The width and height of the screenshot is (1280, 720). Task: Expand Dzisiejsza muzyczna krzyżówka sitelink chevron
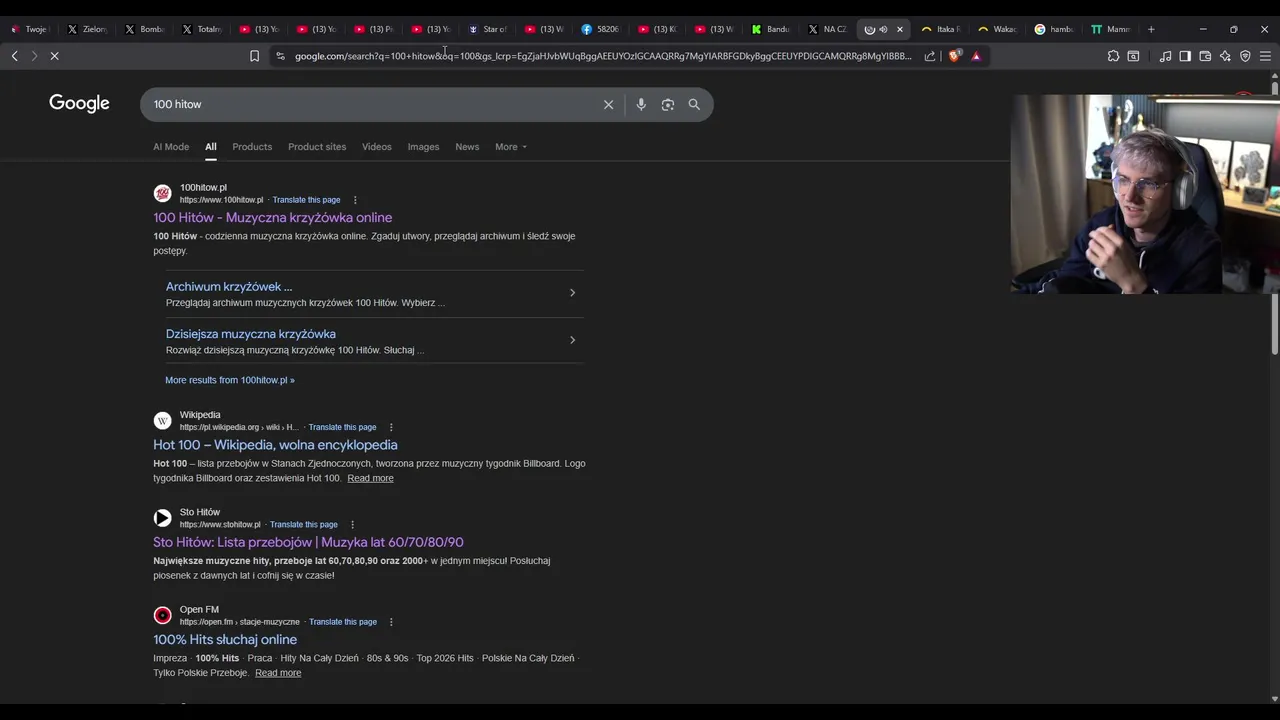pyautogui.click(x=572, y=340)
